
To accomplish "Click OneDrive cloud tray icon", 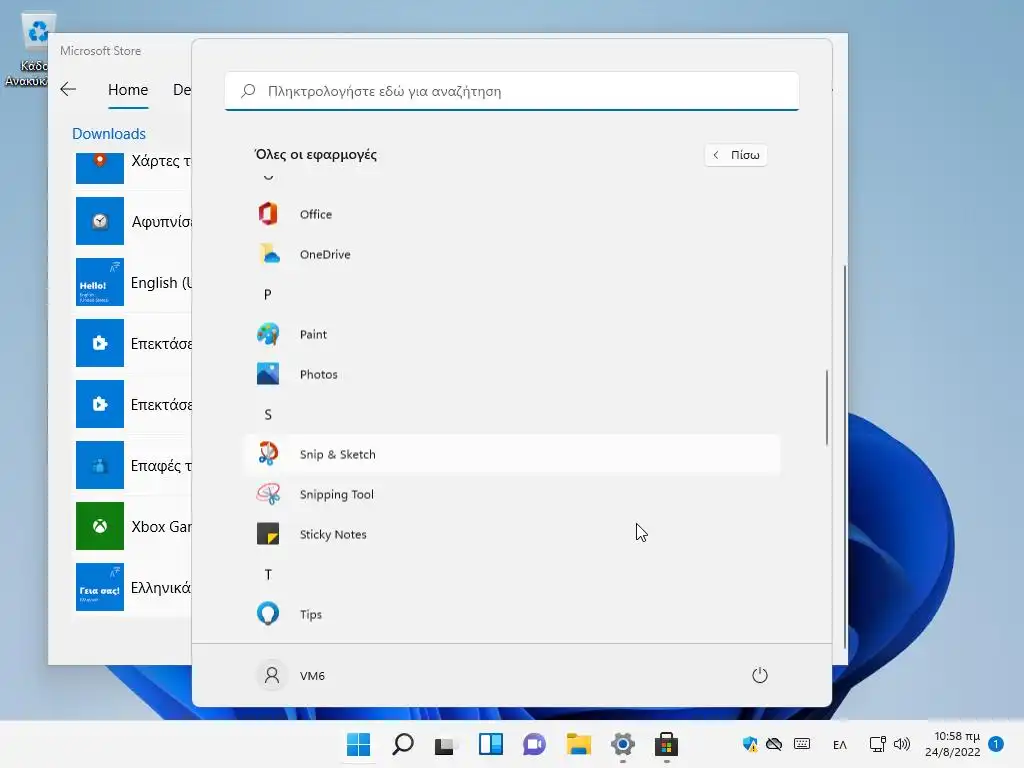I will point(775,744).
